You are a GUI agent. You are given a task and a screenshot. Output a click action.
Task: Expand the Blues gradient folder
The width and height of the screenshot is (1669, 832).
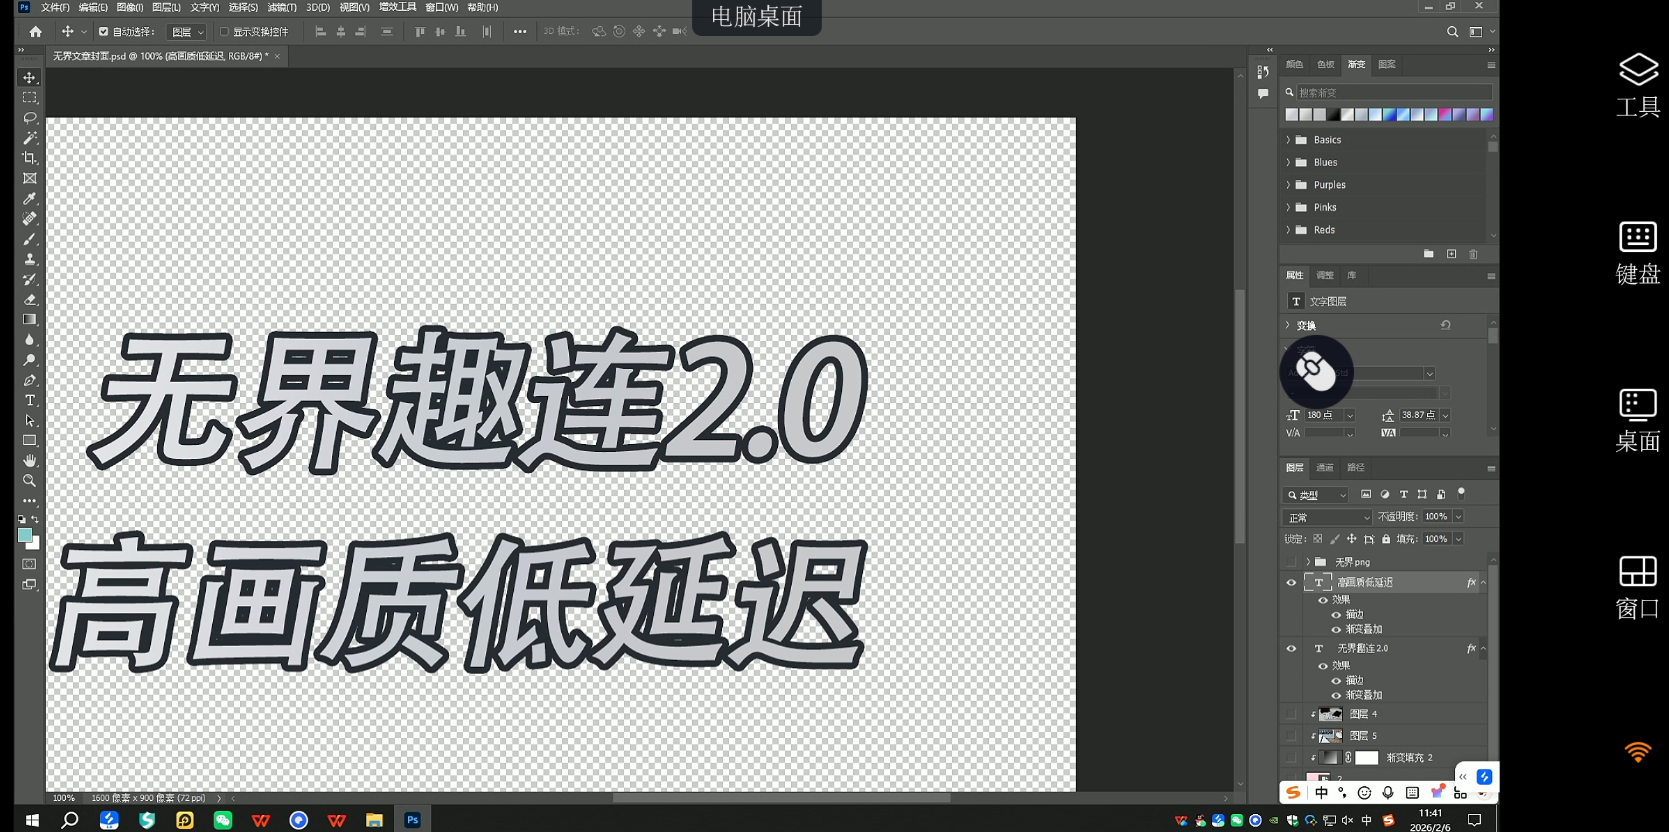click(x=1288, y=162)
